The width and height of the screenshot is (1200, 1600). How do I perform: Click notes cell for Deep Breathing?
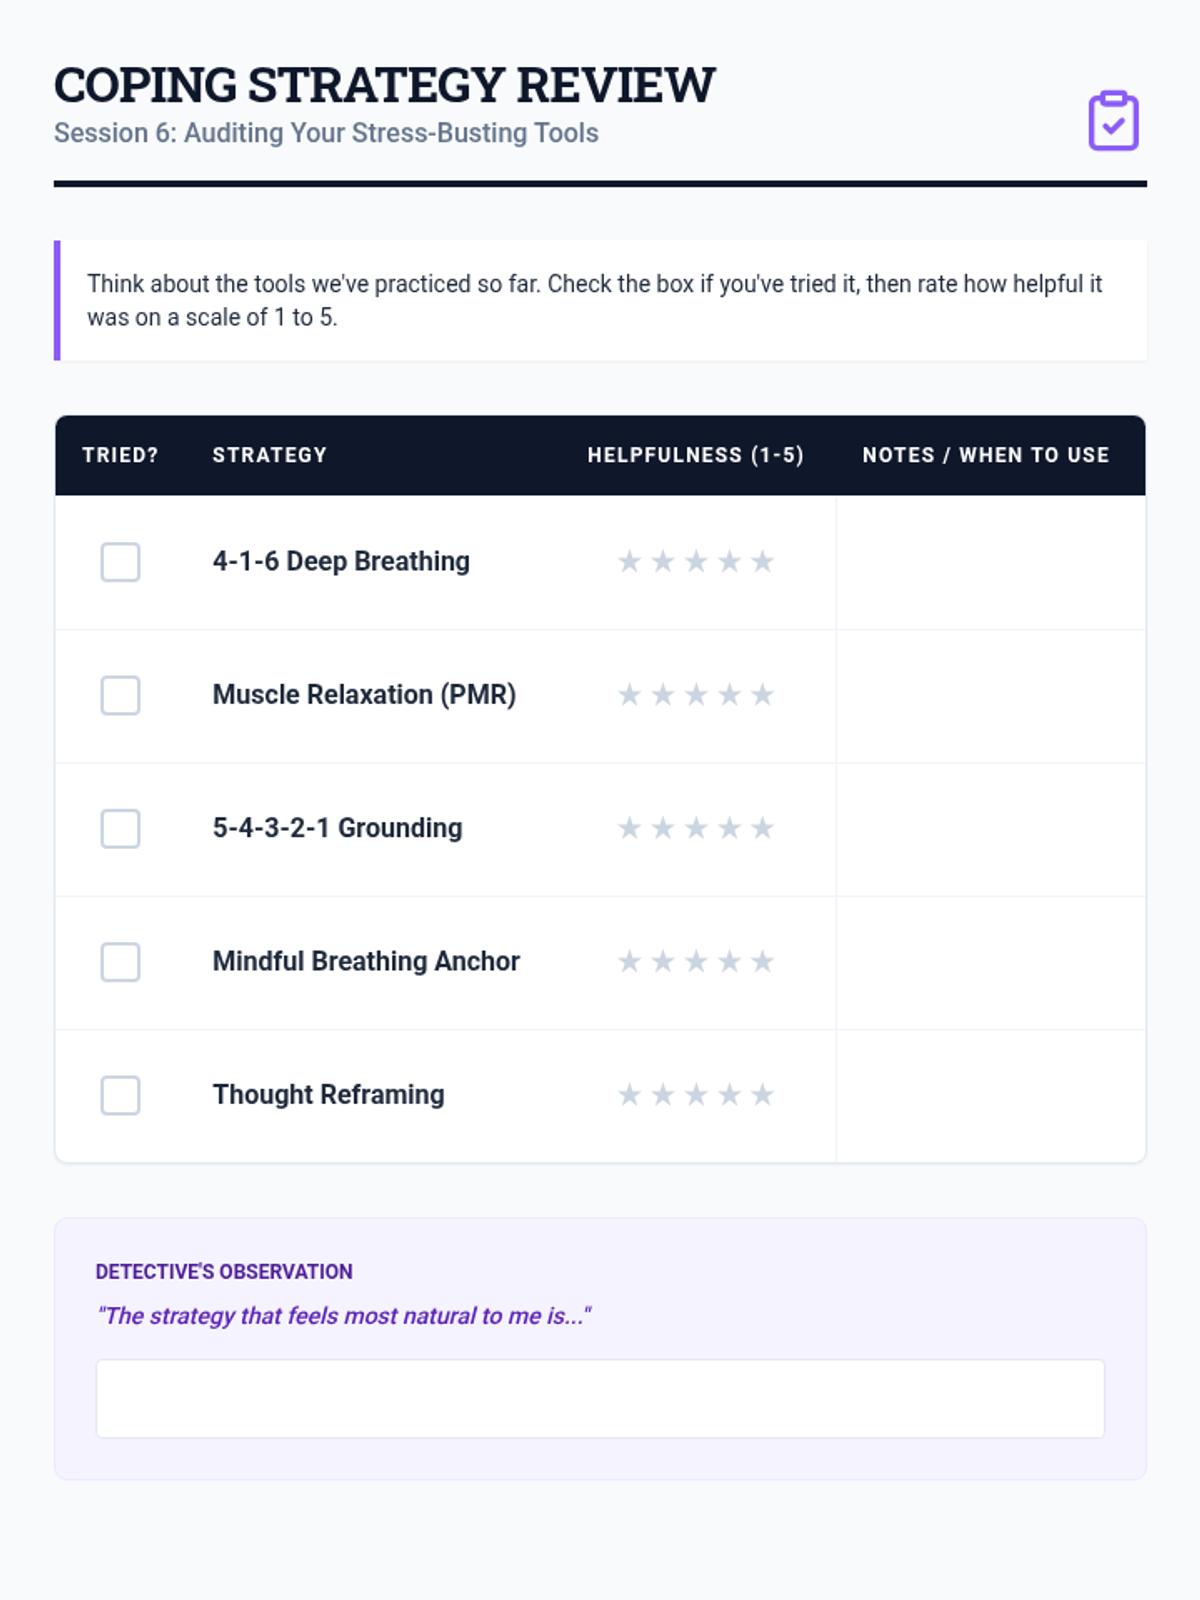(x=990, y=562)
